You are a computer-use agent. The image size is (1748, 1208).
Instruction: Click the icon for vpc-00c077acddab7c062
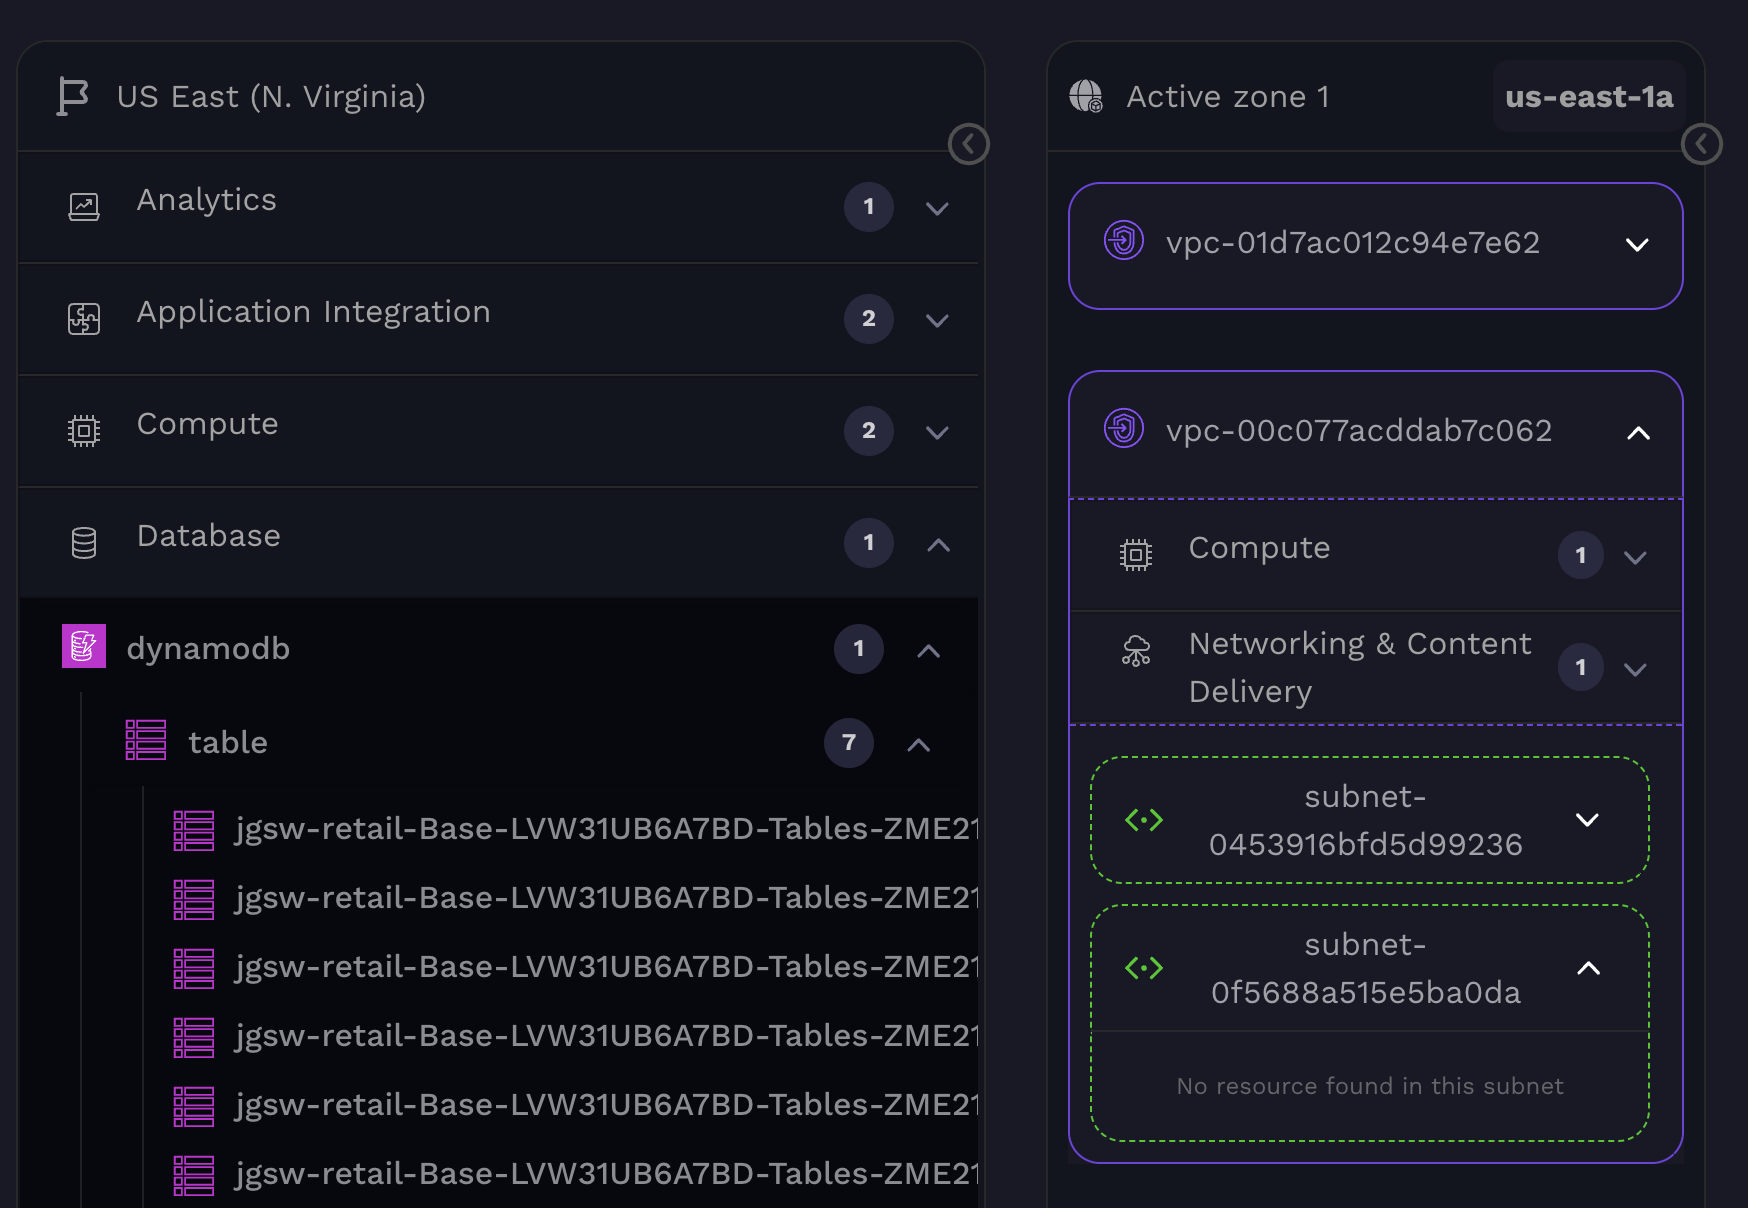pos(1124,429)
